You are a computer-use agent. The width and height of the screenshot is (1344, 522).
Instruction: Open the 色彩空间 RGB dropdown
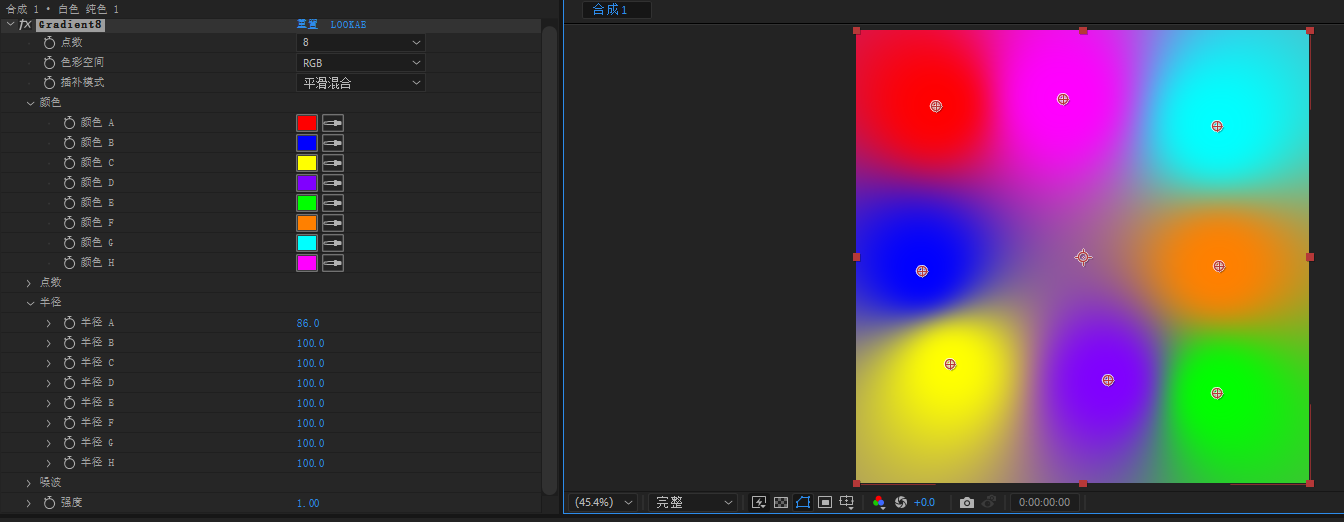(361, 62)
